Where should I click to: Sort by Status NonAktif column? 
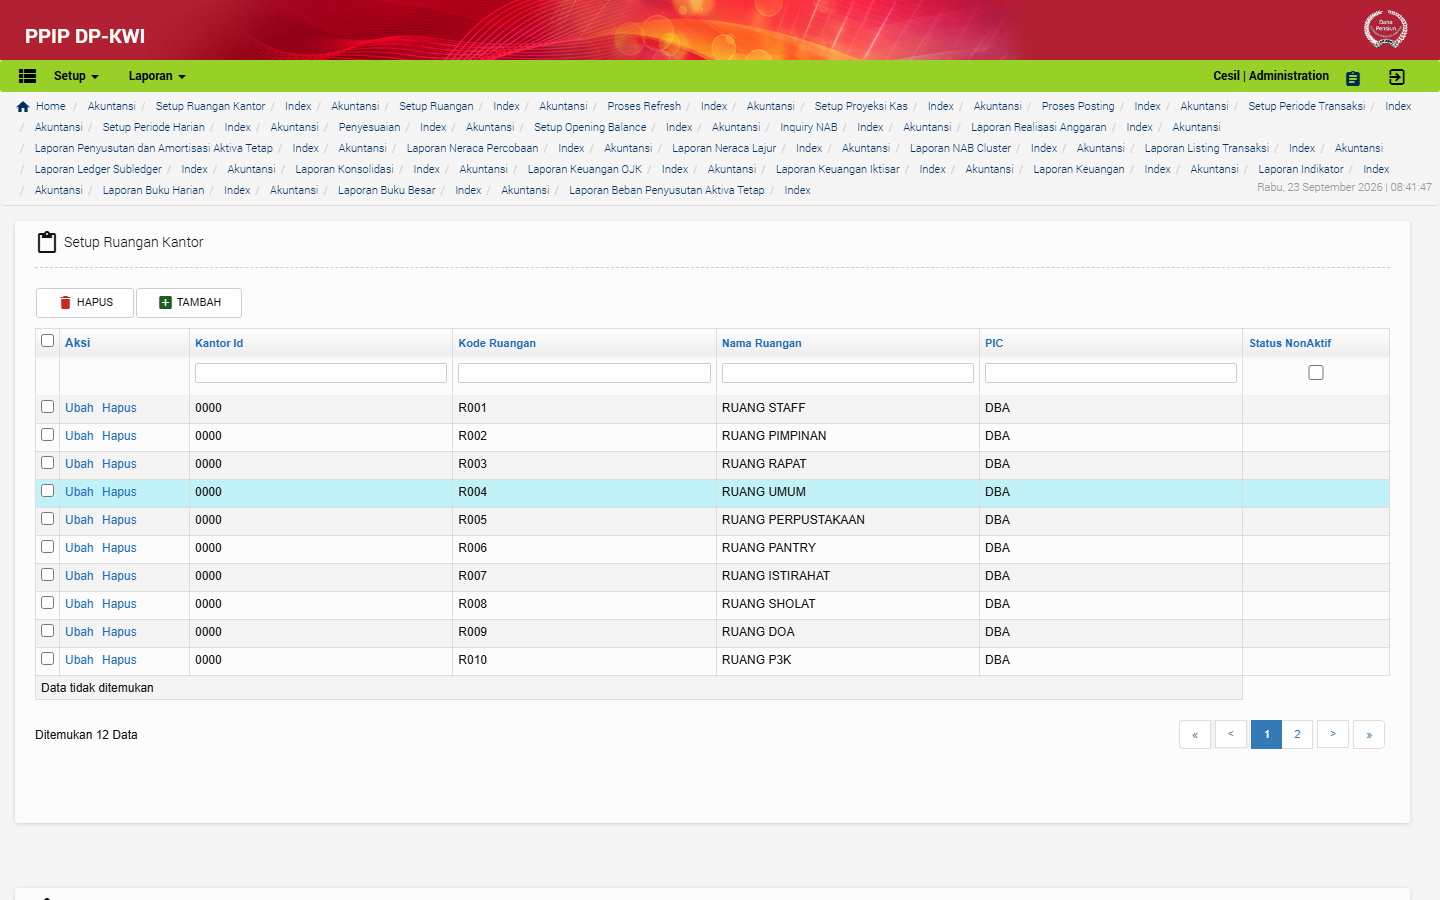point(1290,343)
